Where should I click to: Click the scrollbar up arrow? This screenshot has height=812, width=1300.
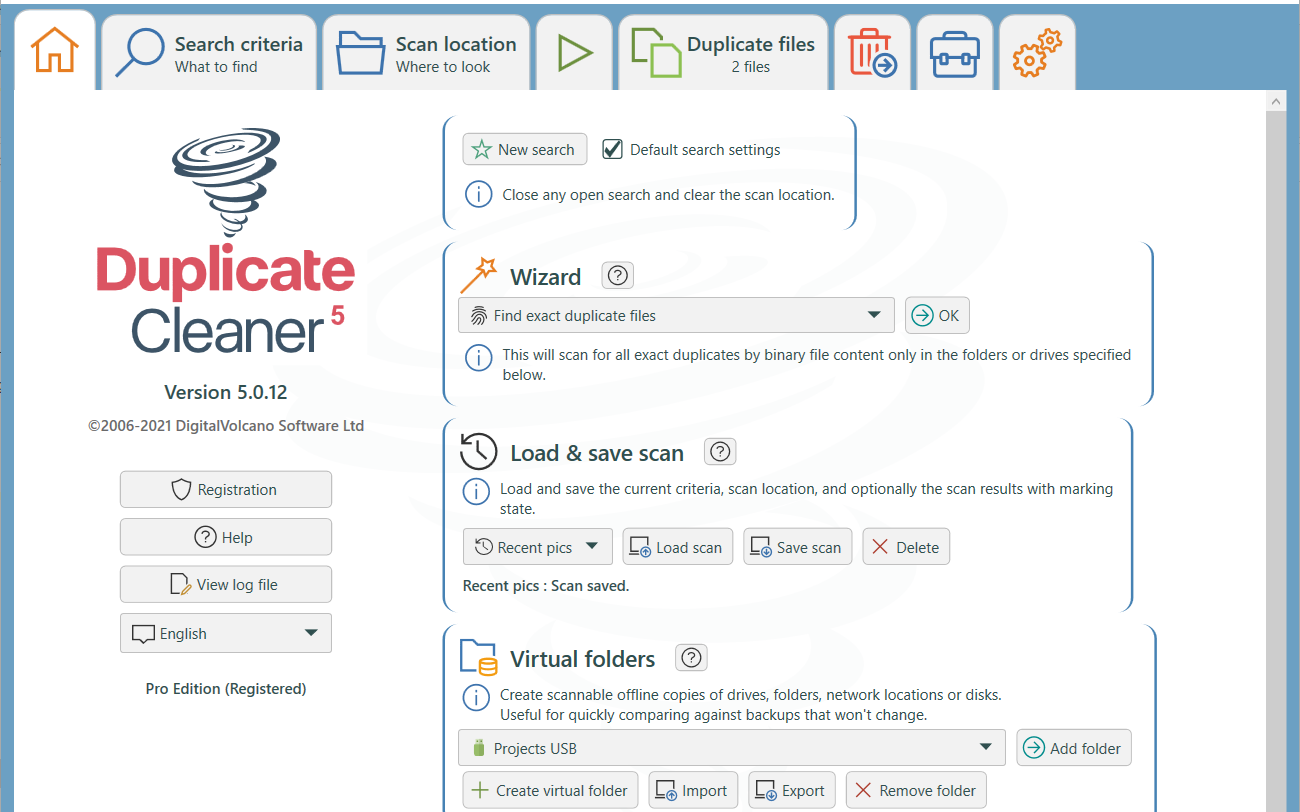(x=1276, y=101)
